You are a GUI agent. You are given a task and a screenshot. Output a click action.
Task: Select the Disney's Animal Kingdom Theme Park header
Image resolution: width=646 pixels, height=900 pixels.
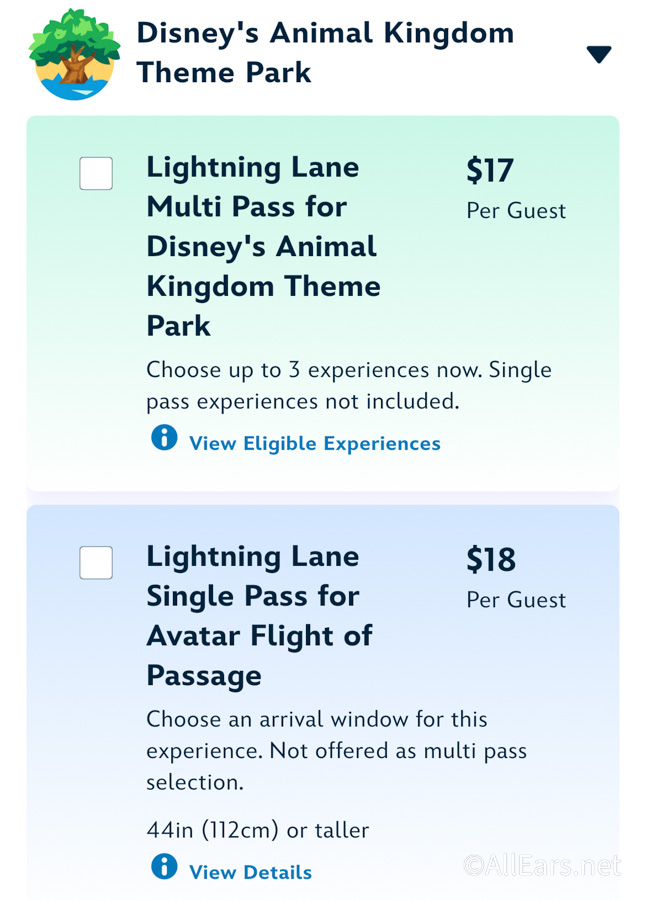[325, 53]
